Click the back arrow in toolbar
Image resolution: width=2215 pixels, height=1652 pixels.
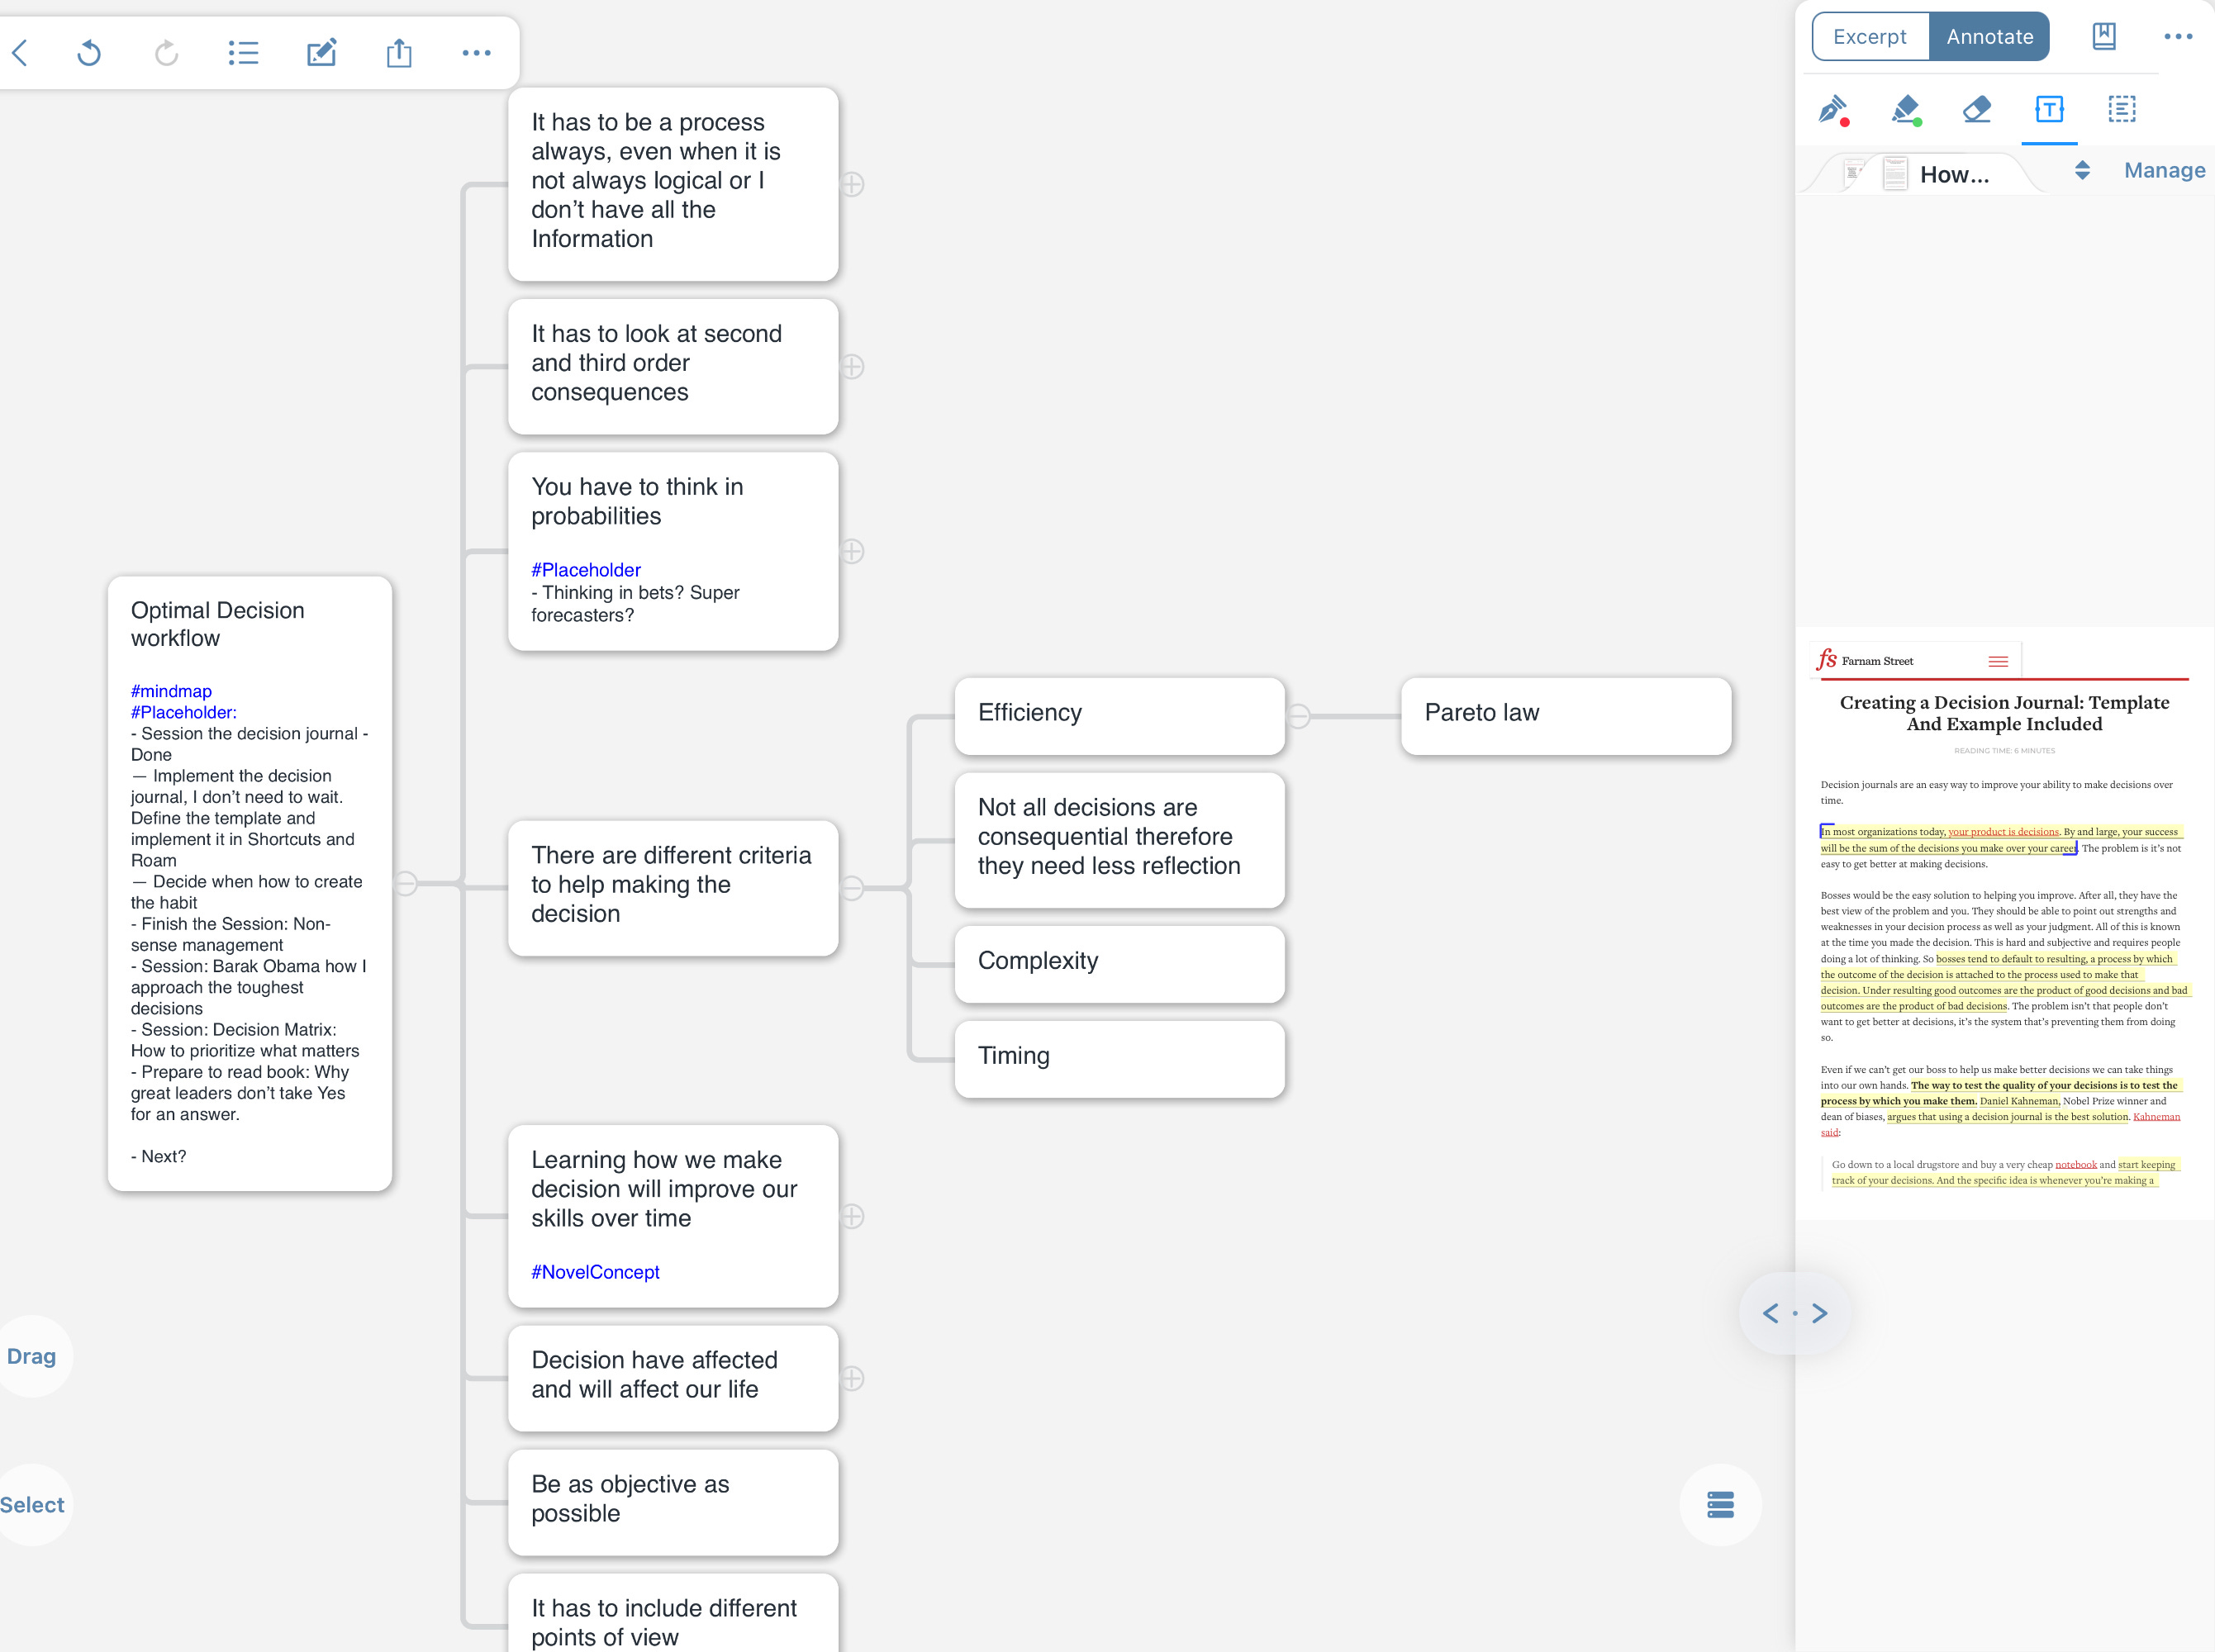click(x=20, y=53)
